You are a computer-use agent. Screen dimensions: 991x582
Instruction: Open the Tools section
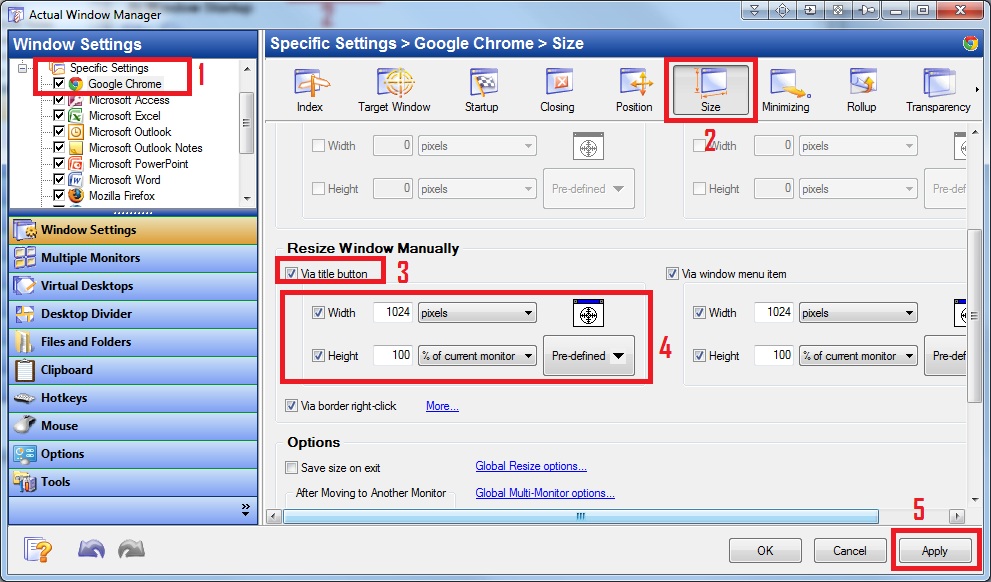click(x=133, y=482)
